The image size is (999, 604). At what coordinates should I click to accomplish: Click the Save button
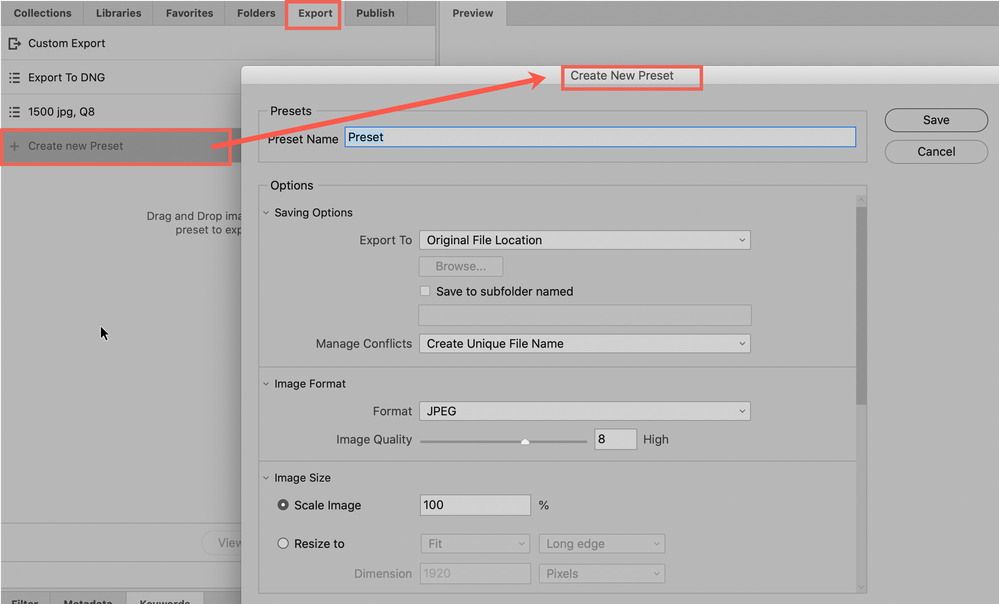click(x=936, y=120)
